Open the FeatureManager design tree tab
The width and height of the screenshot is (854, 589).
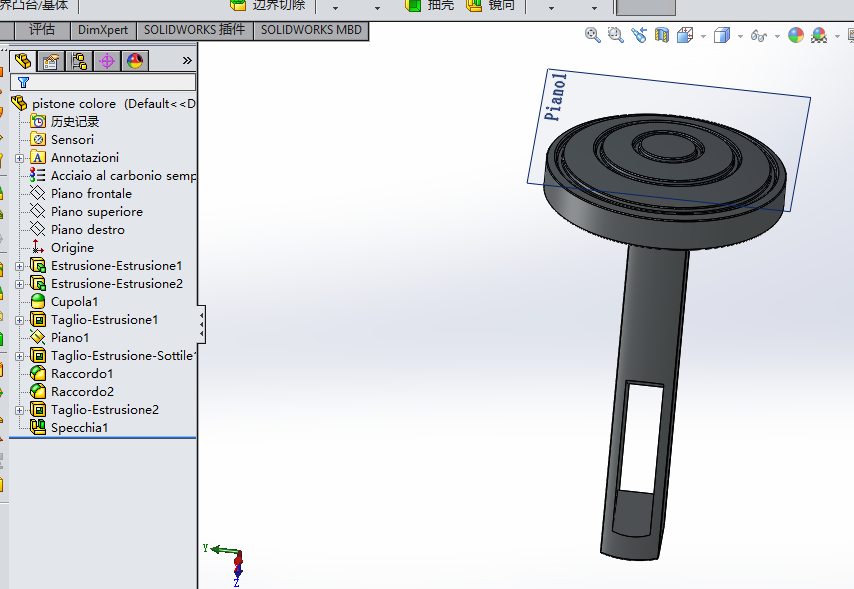coord(22,60)
